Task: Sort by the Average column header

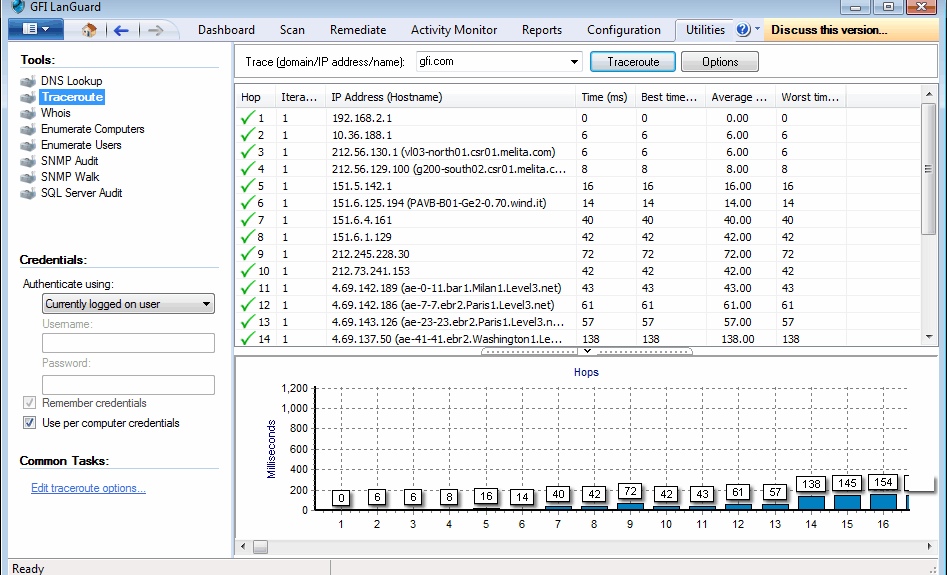Action: tap(740, 97)
